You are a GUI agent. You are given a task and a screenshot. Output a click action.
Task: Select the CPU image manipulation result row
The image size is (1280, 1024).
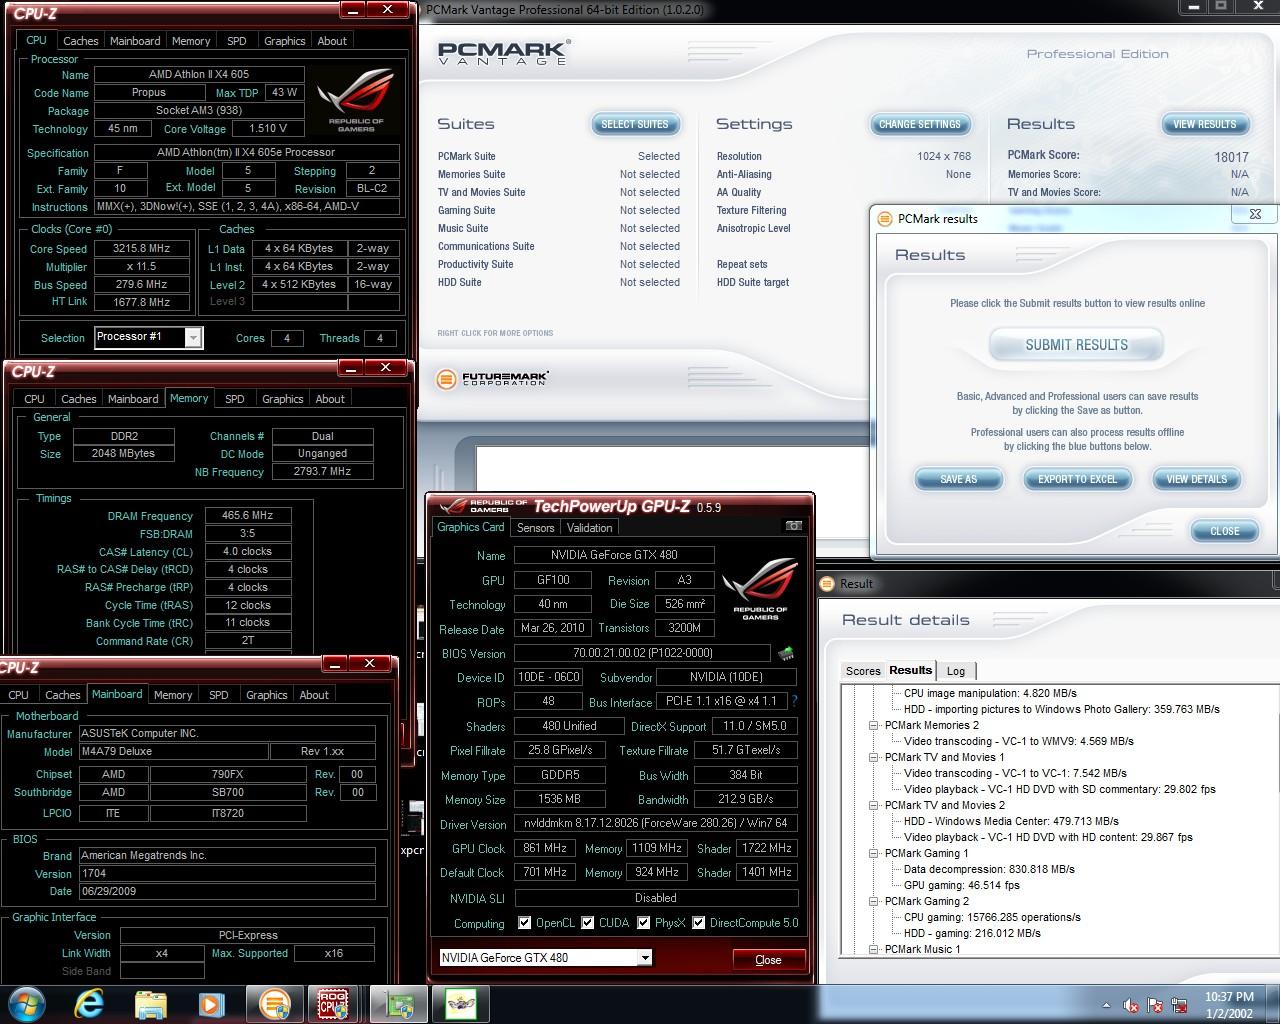[990, 693]
